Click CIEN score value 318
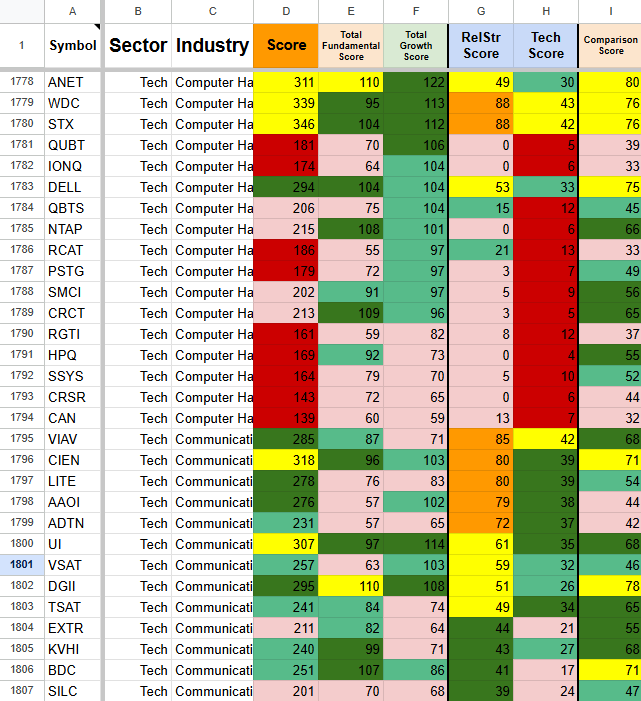The image size is (641, 701). coord(286,460)
